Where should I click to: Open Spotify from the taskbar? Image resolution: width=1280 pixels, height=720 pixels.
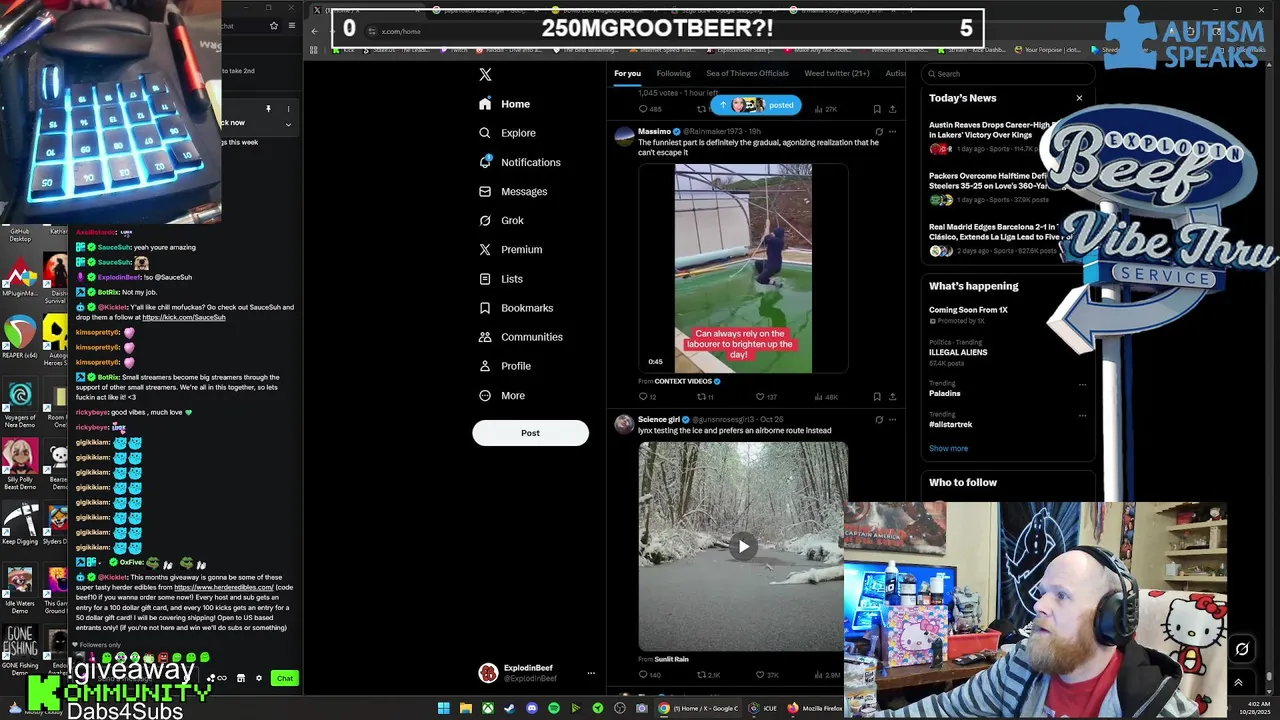click(553, 708)
